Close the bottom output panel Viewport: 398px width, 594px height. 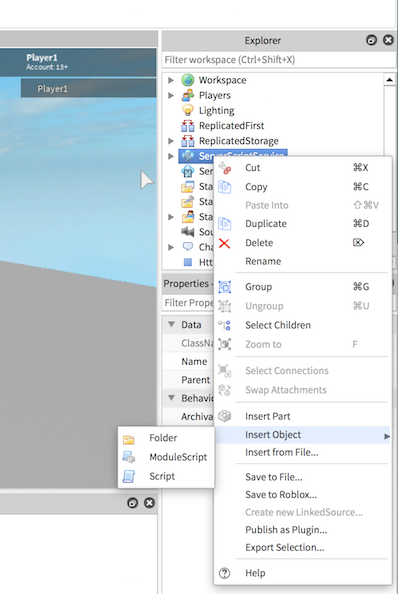tap(150, 503)
